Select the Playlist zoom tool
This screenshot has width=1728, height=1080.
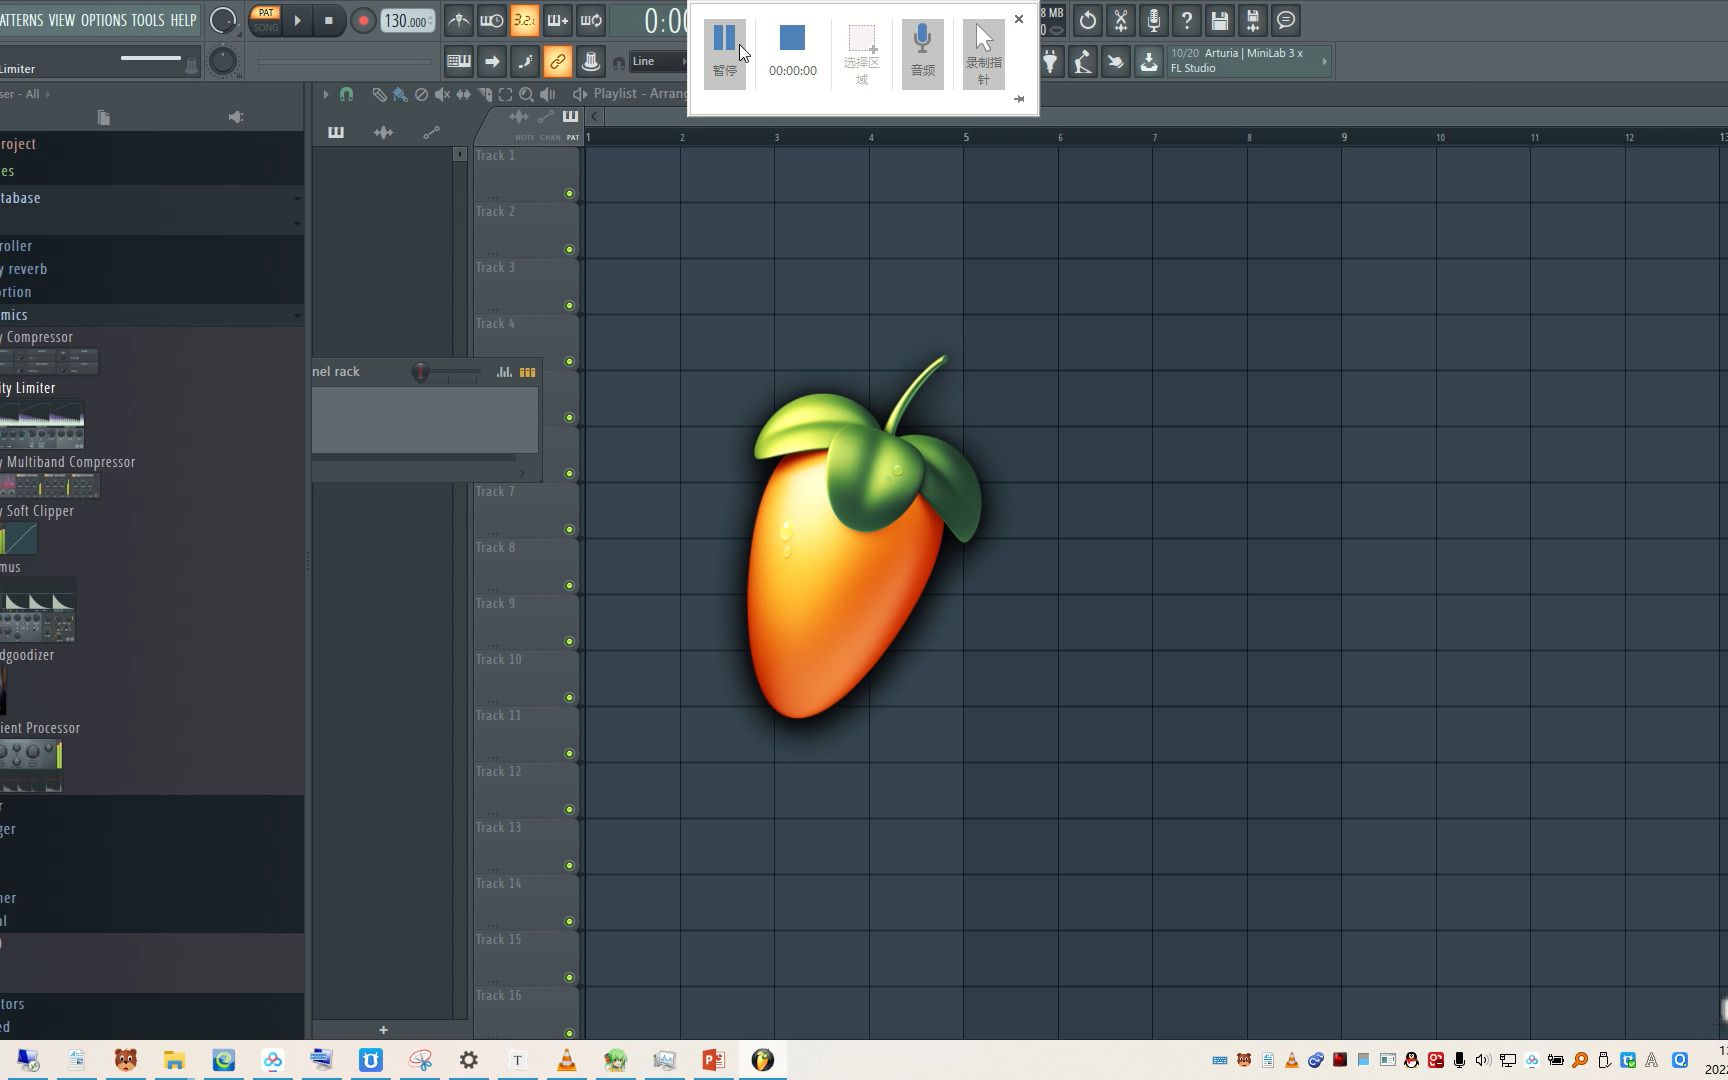click(527, 94)
